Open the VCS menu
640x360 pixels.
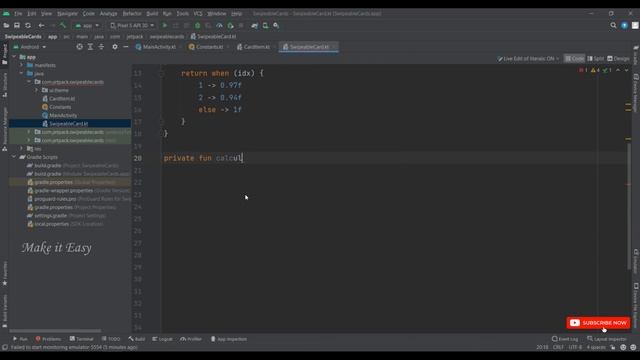coord(198,13)
